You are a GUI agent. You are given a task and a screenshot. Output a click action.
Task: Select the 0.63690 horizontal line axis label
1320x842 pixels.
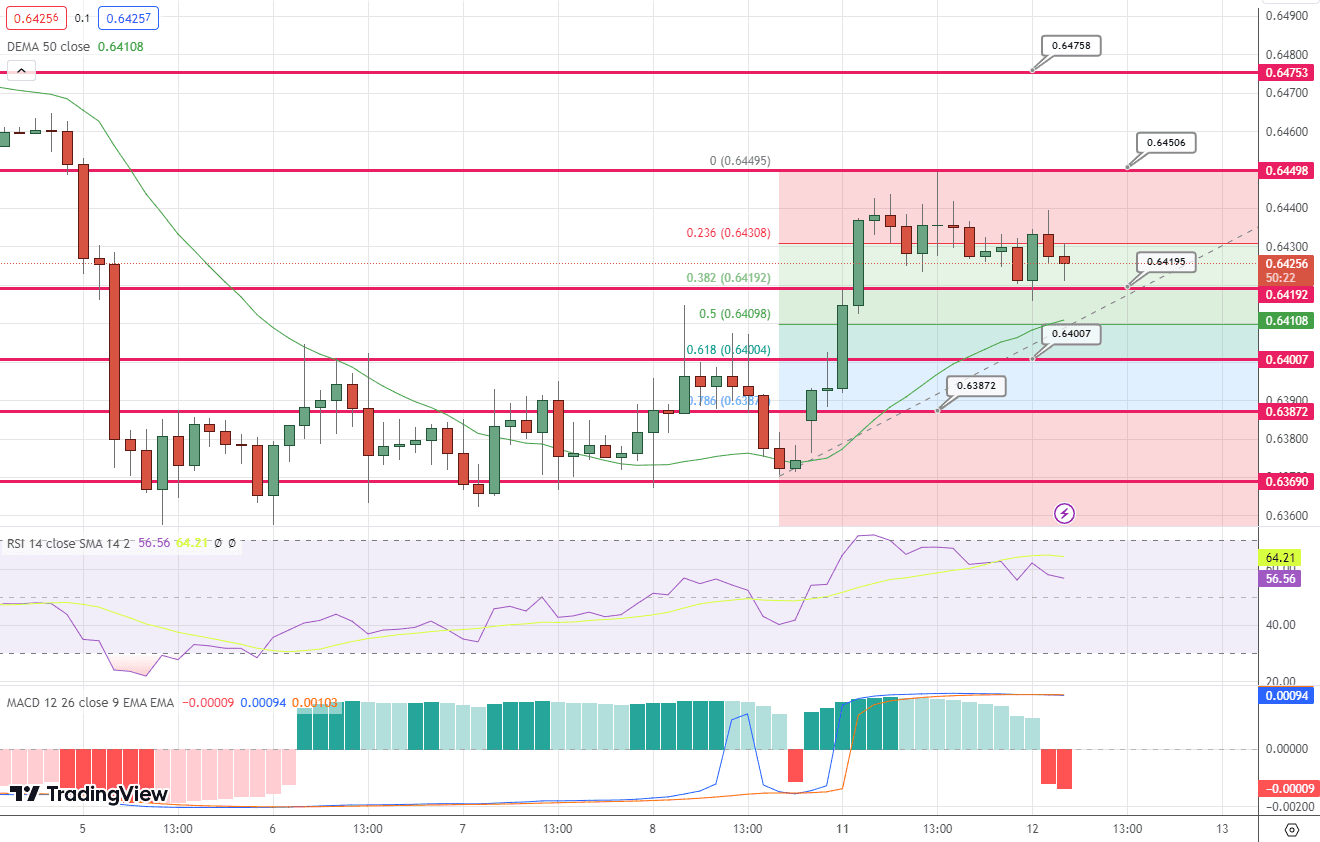[x=1288, y=481]
